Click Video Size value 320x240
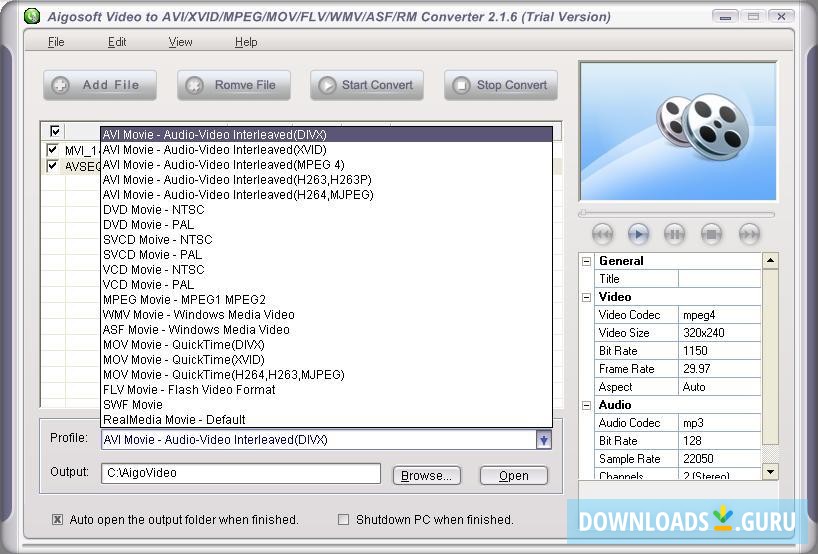The image size is (818, 554). (719, 333)
